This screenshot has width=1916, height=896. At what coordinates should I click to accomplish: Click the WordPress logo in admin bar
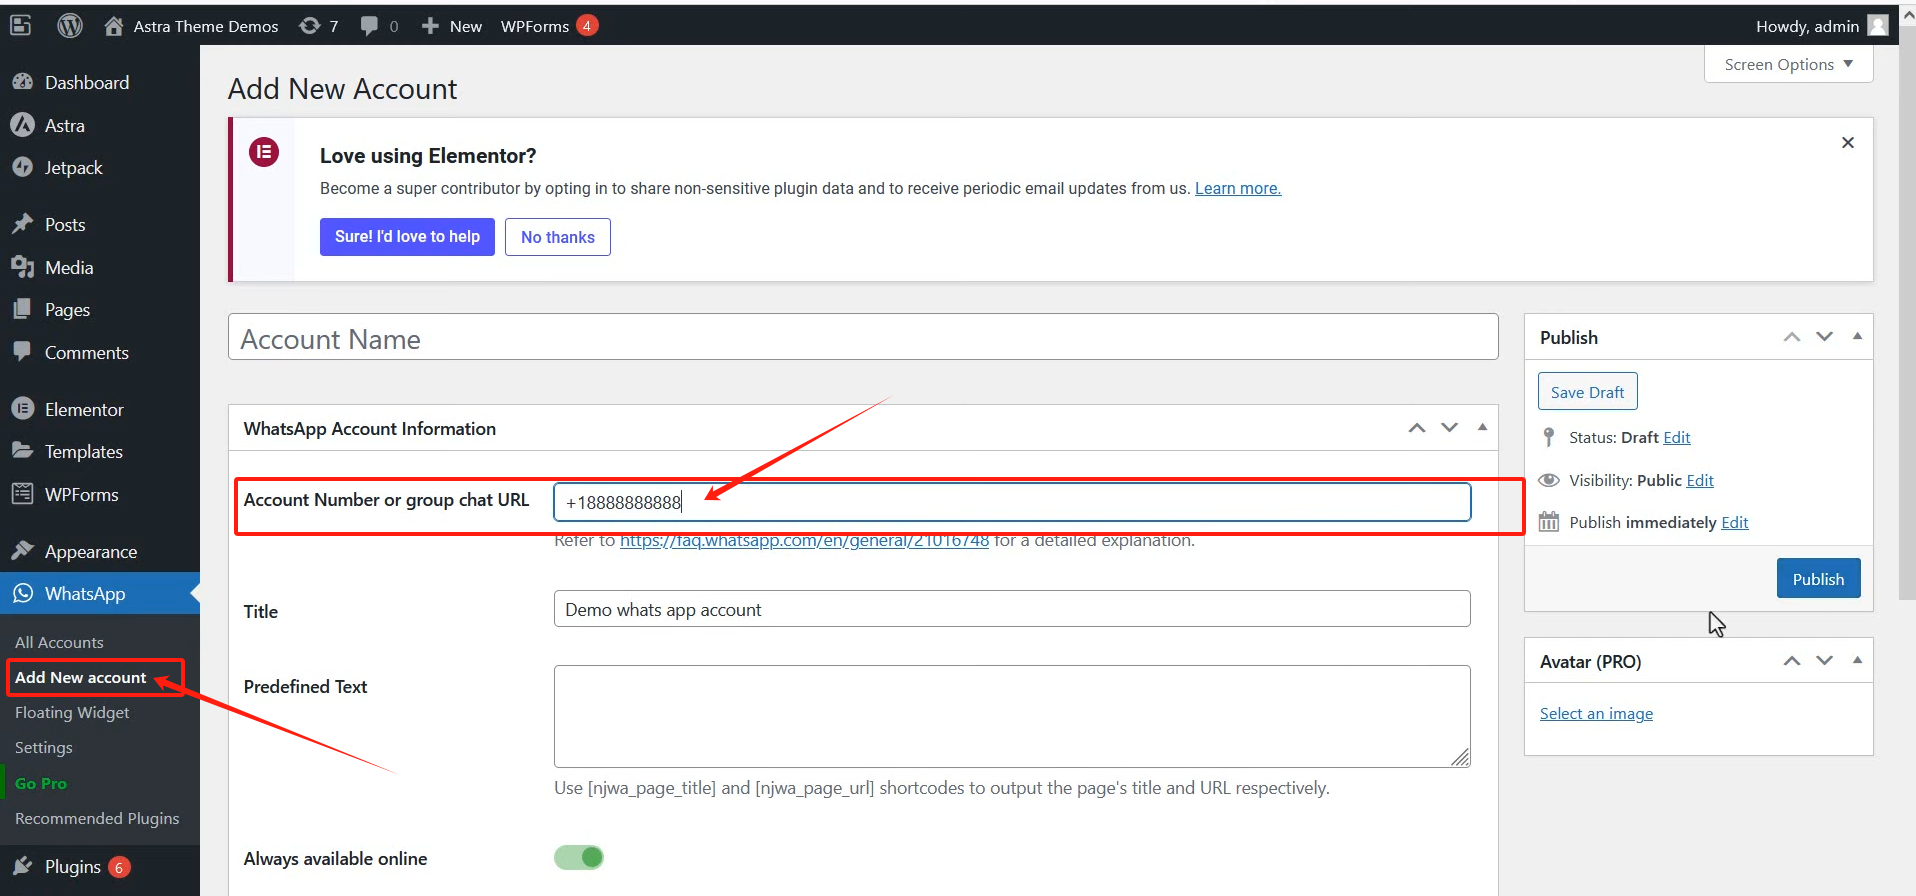pos(69,26)
